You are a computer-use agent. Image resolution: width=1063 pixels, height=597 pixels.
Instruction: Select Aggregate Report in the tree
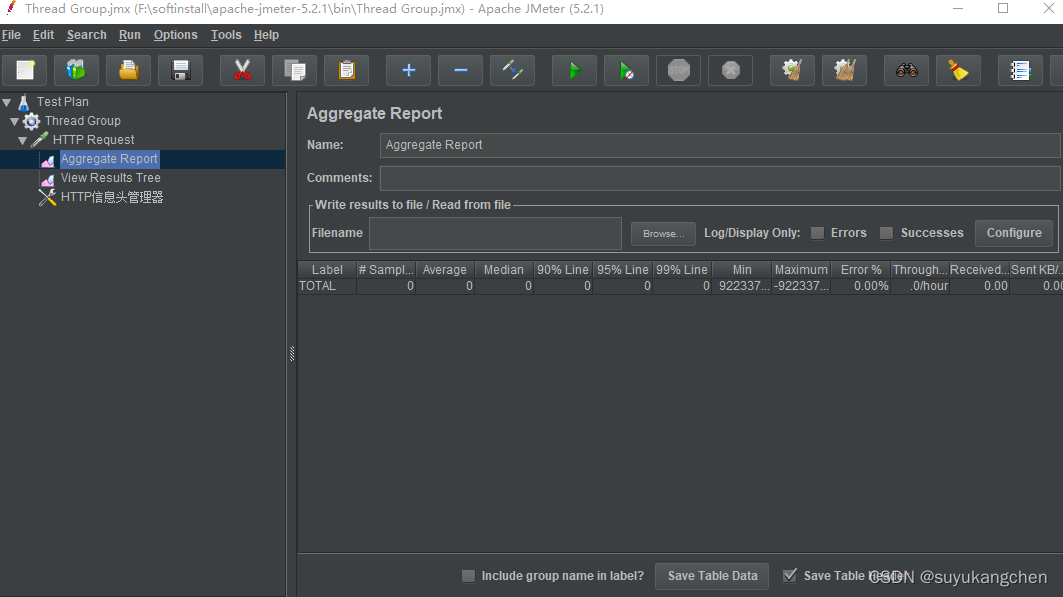point(109,159)
